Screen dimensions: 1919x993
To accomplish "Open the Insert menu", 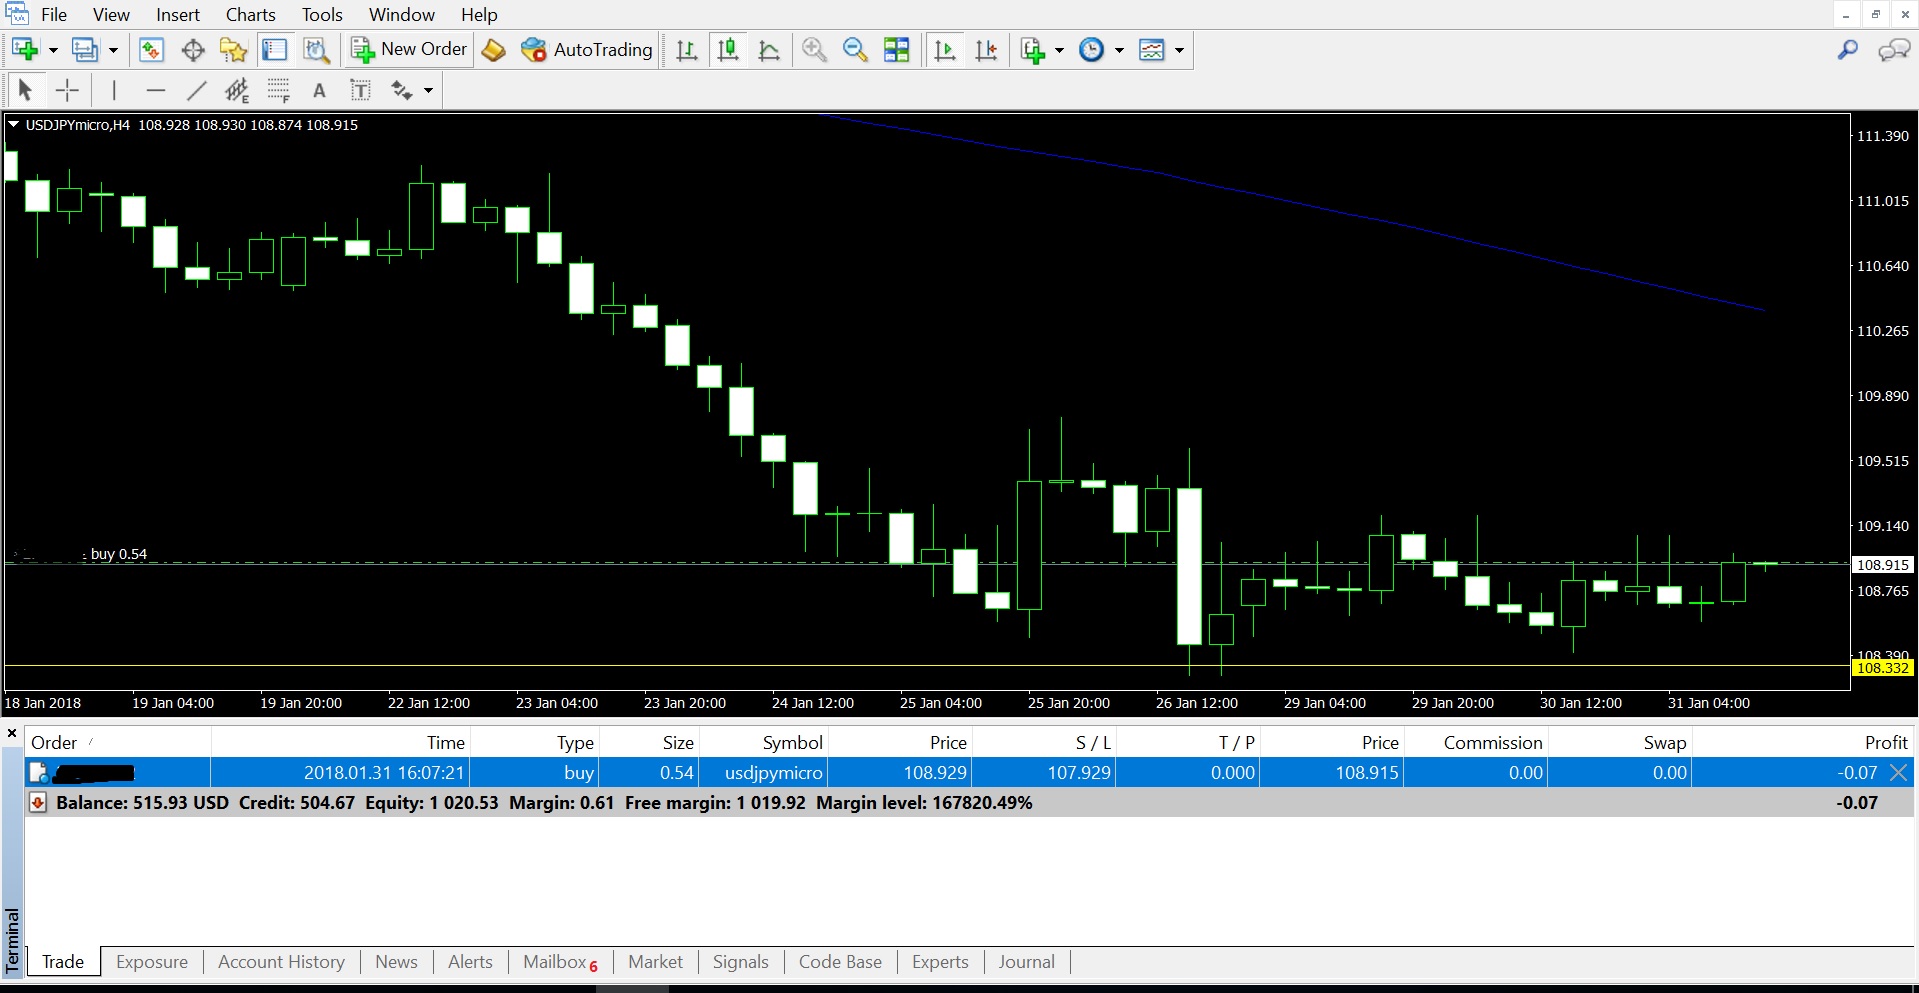I will tap(178, 15).
